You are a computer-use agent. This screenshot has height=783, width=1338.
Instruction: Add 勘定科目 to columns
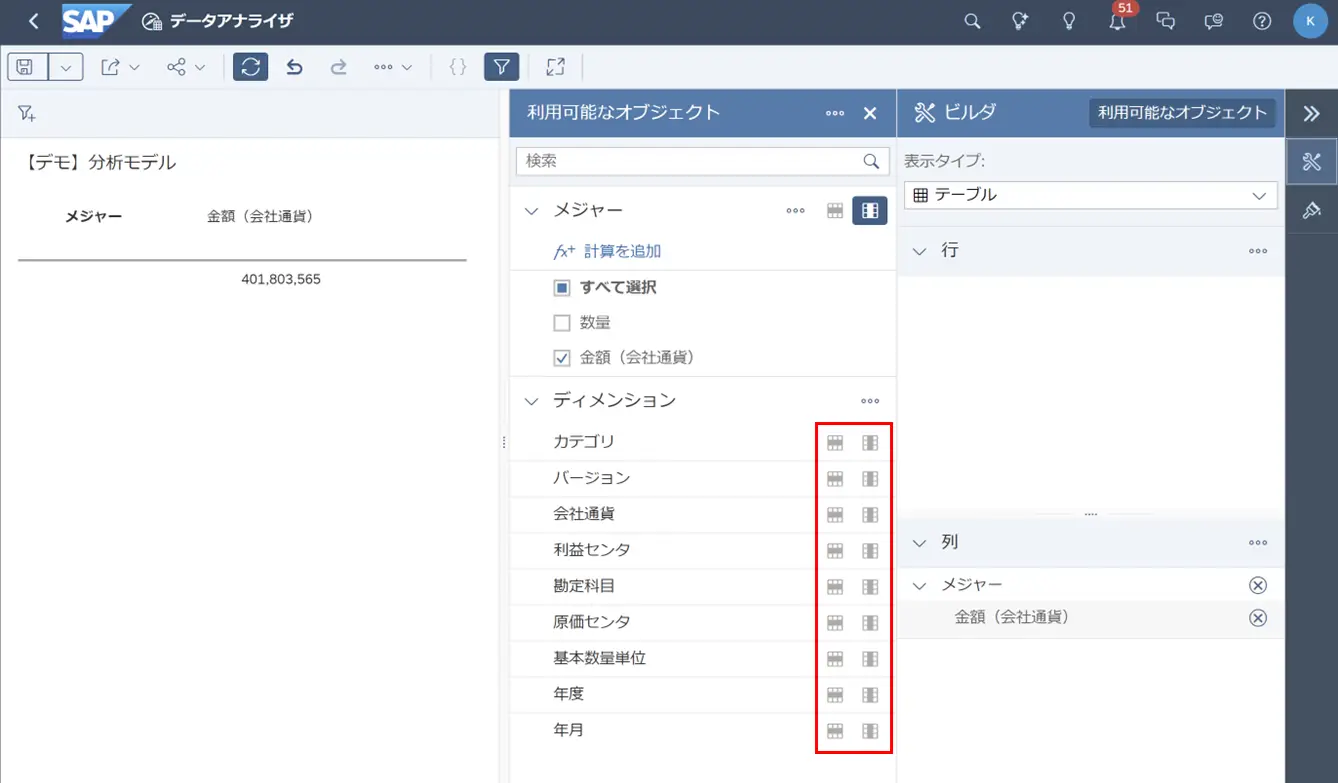point(870,586)
